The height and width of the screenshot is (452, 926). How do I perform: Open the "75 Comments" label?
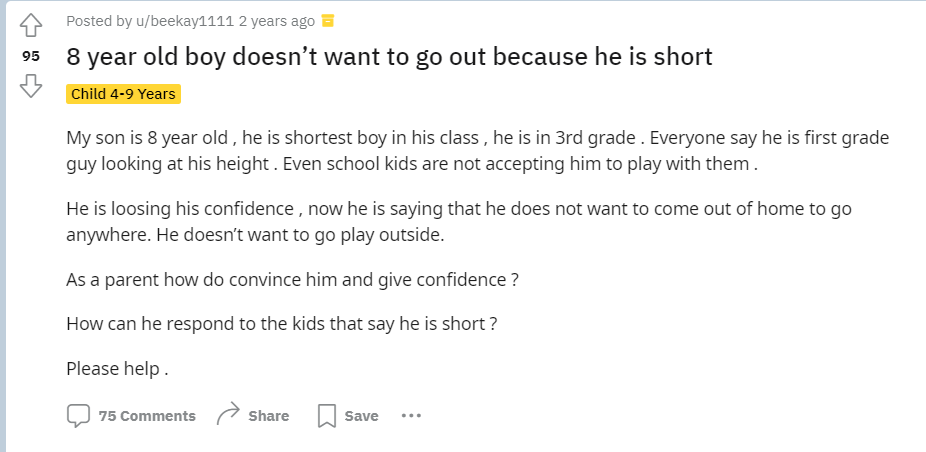tap(147, 416)
